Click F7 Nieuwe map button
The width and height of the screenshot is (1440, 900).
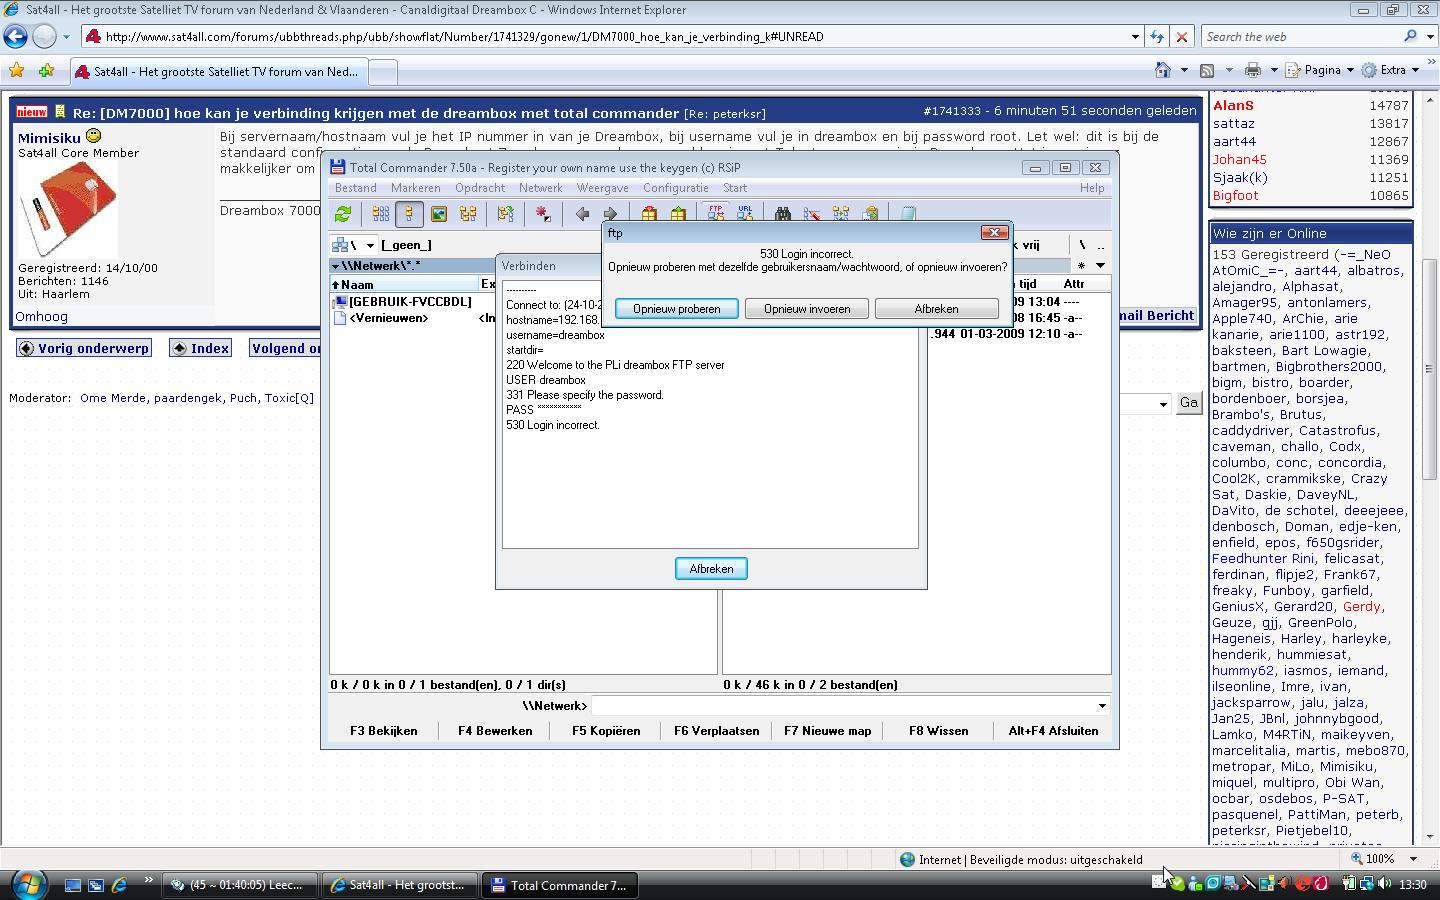click(x=828, y=731)
